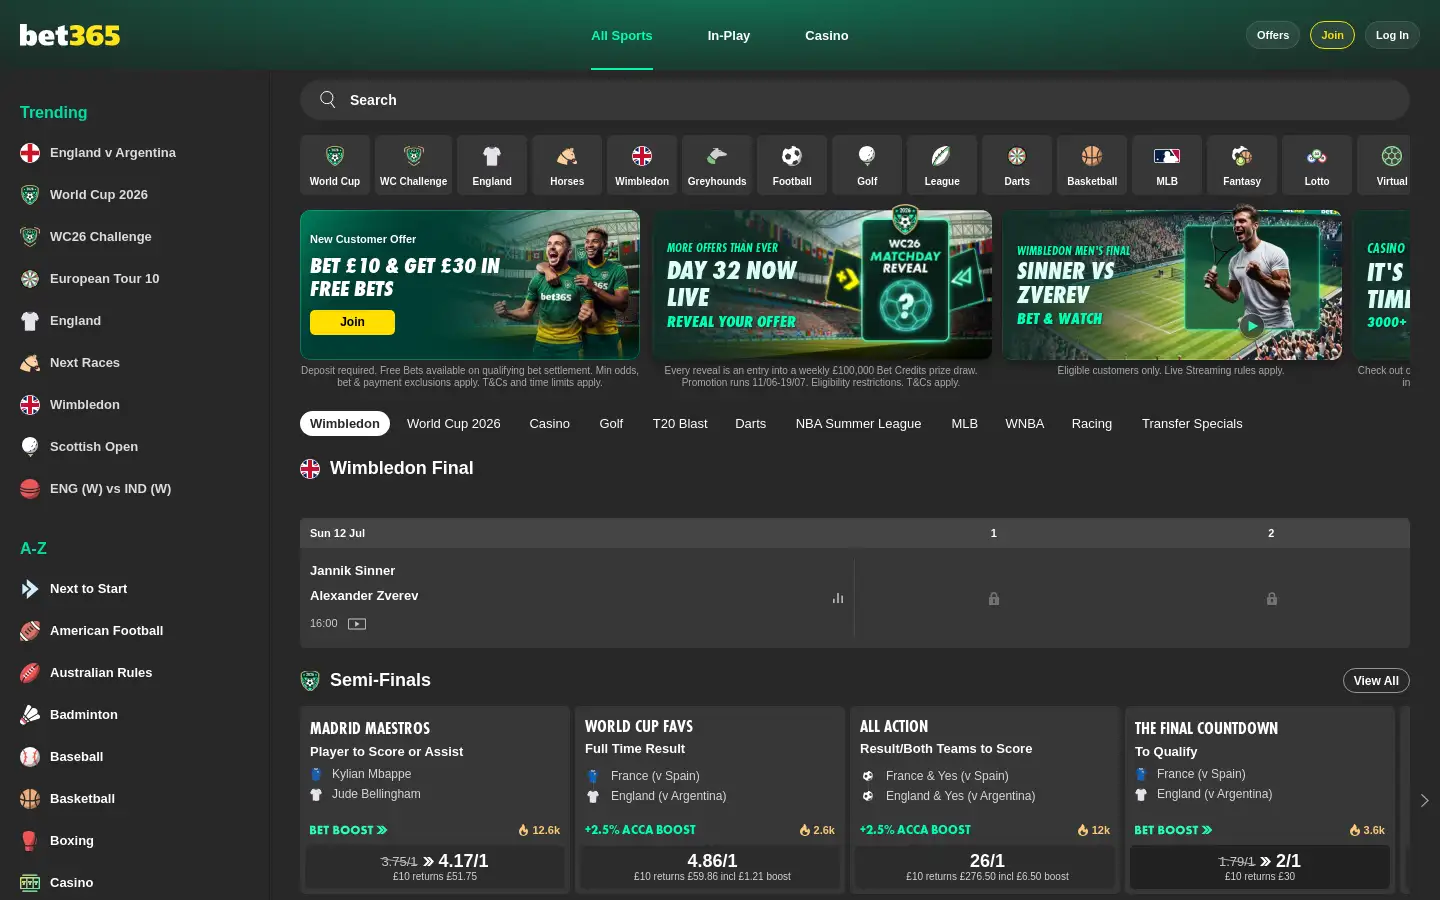Click live stream icon beside 16:00
1440x900 pixels.
coord(357,624)
